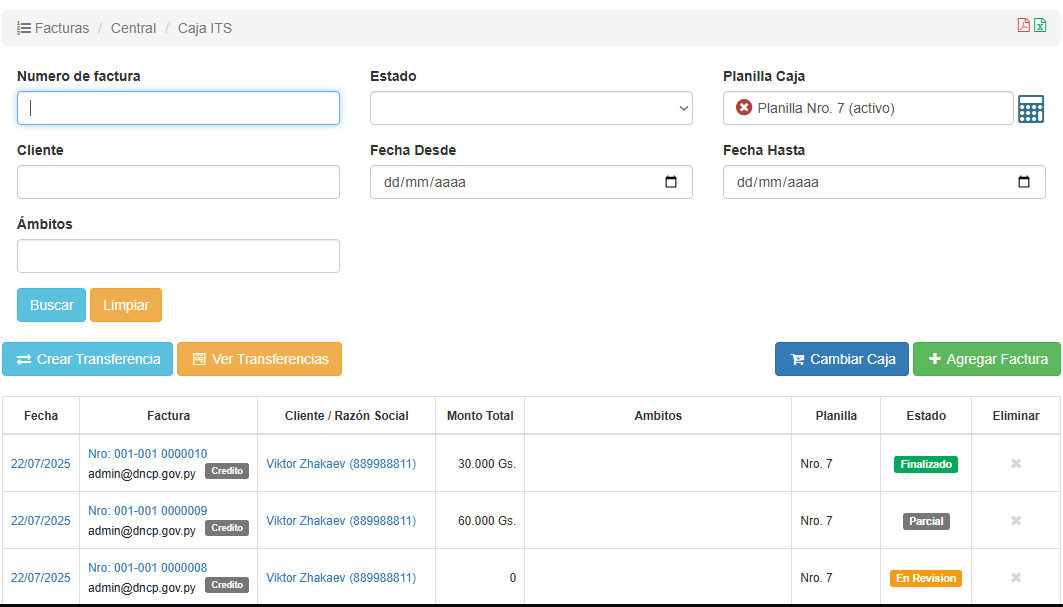Delete invoice 0000010 using X icon
Image resolution: width=1063 pixels, height=607 pixels.
tap(1015, 464)
